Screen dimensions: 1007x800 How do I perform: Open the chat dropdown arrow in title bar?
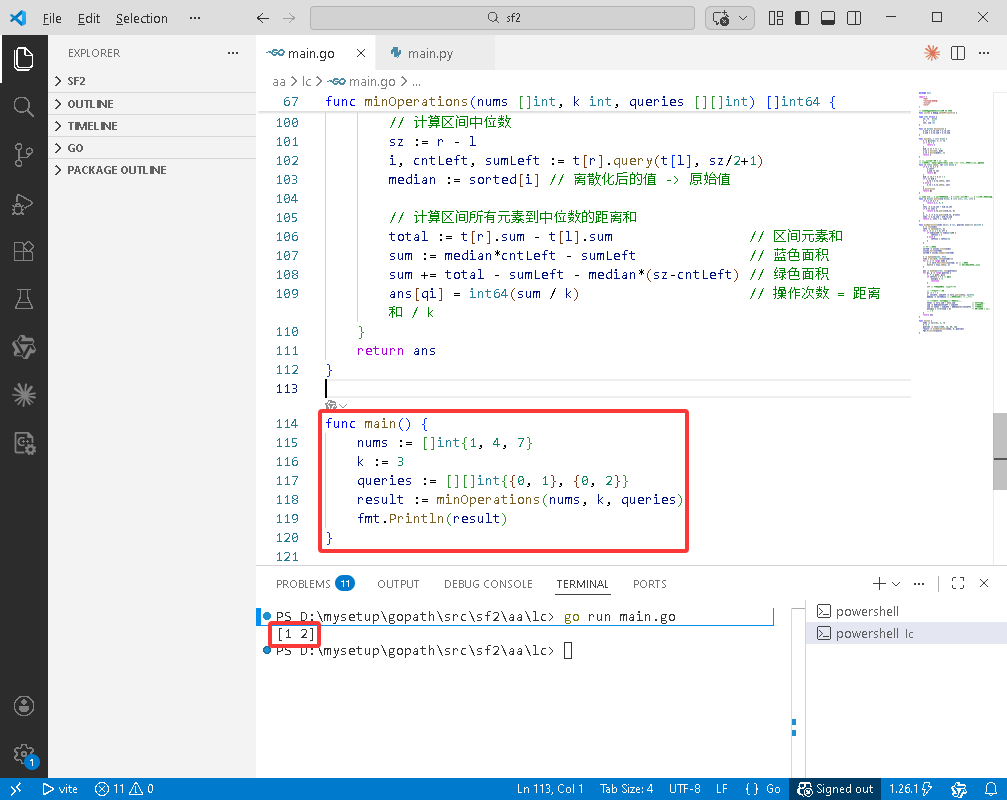(743, 18)
